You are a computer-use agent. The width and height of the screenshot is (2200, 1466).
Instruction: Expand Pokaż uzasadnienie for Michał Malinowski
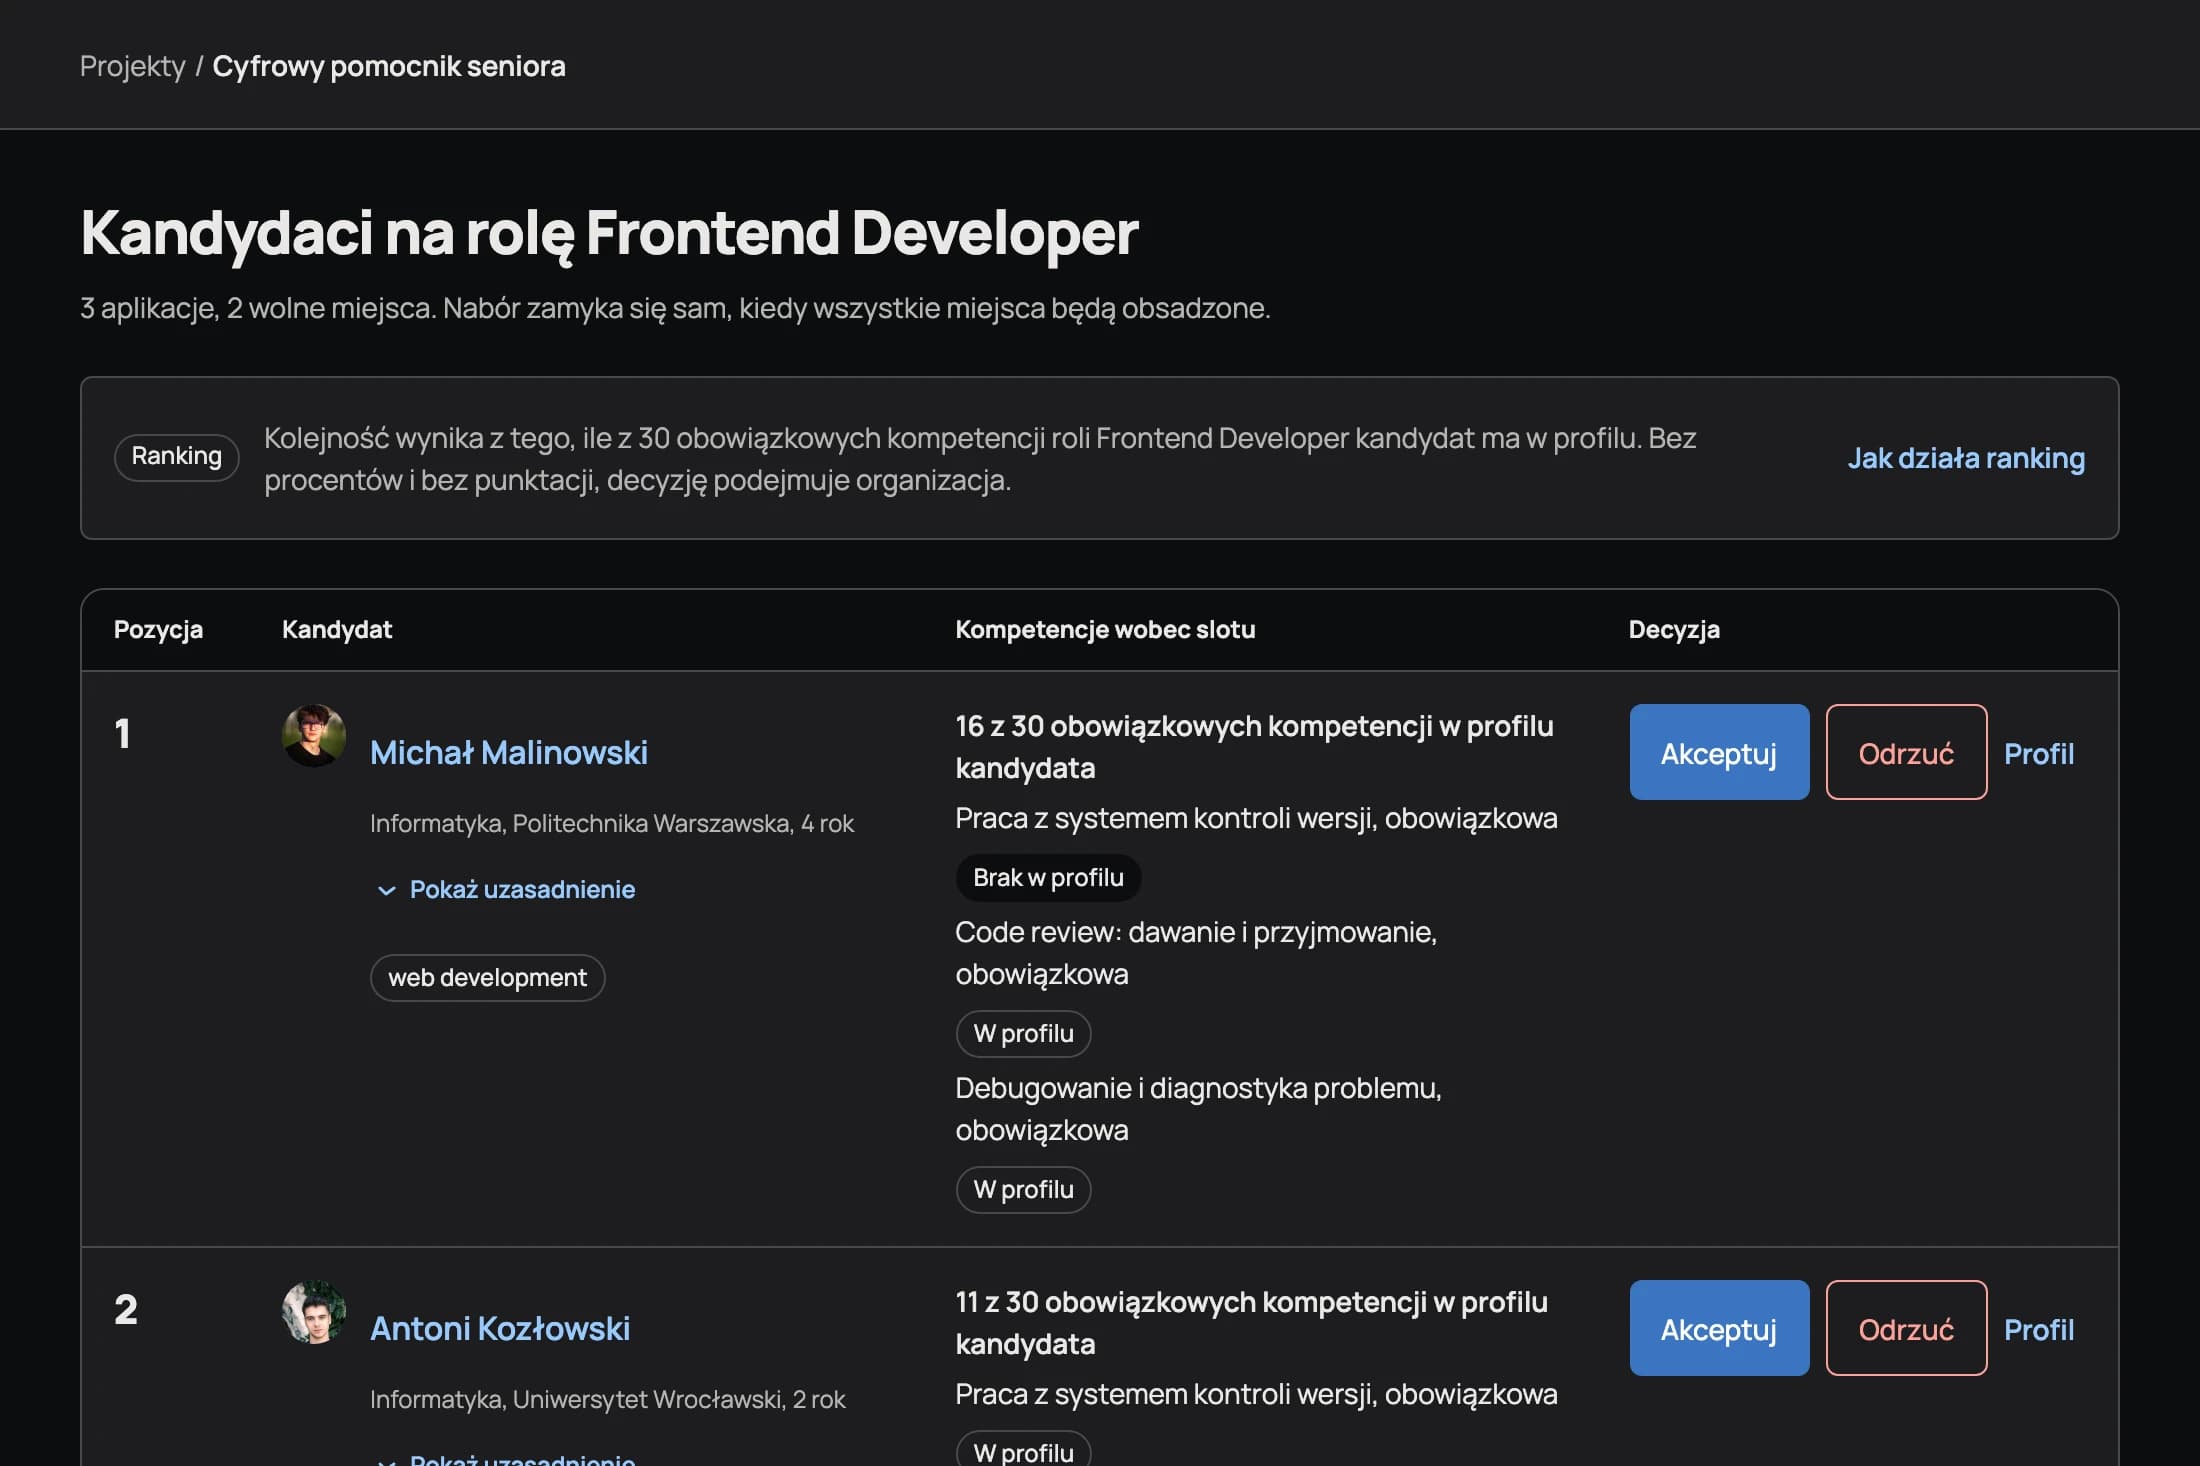(507, 889)
